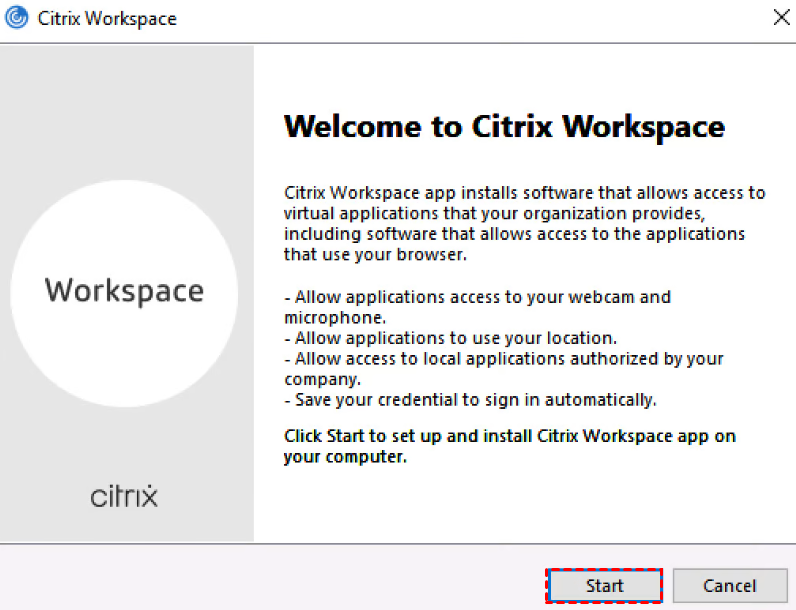796x610 pixels.
Task: Select the local applications access bullet line
Action: tap(504, 368)
